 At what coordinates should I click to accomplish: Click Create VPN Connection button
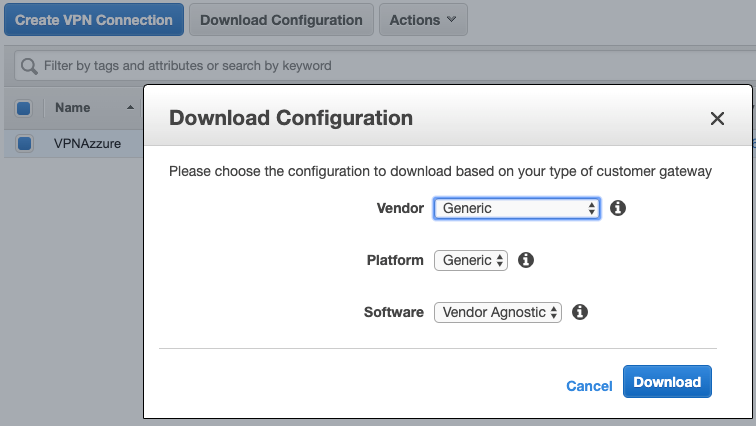(94, 20)
